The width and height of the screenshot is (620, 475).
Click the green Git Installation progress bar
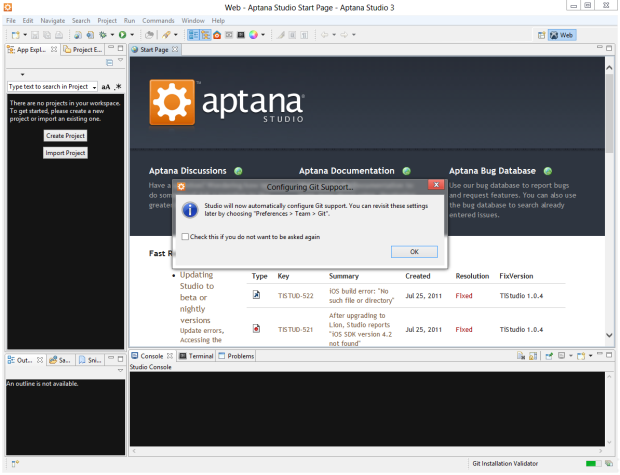pyautogui.click(x=593, y=463)
